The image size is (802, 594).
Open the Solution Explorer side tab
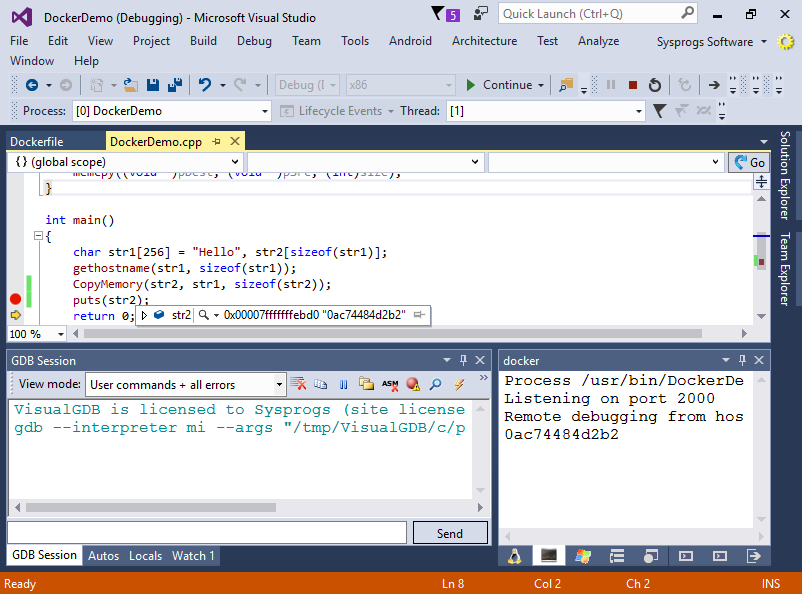click(785, 175)
